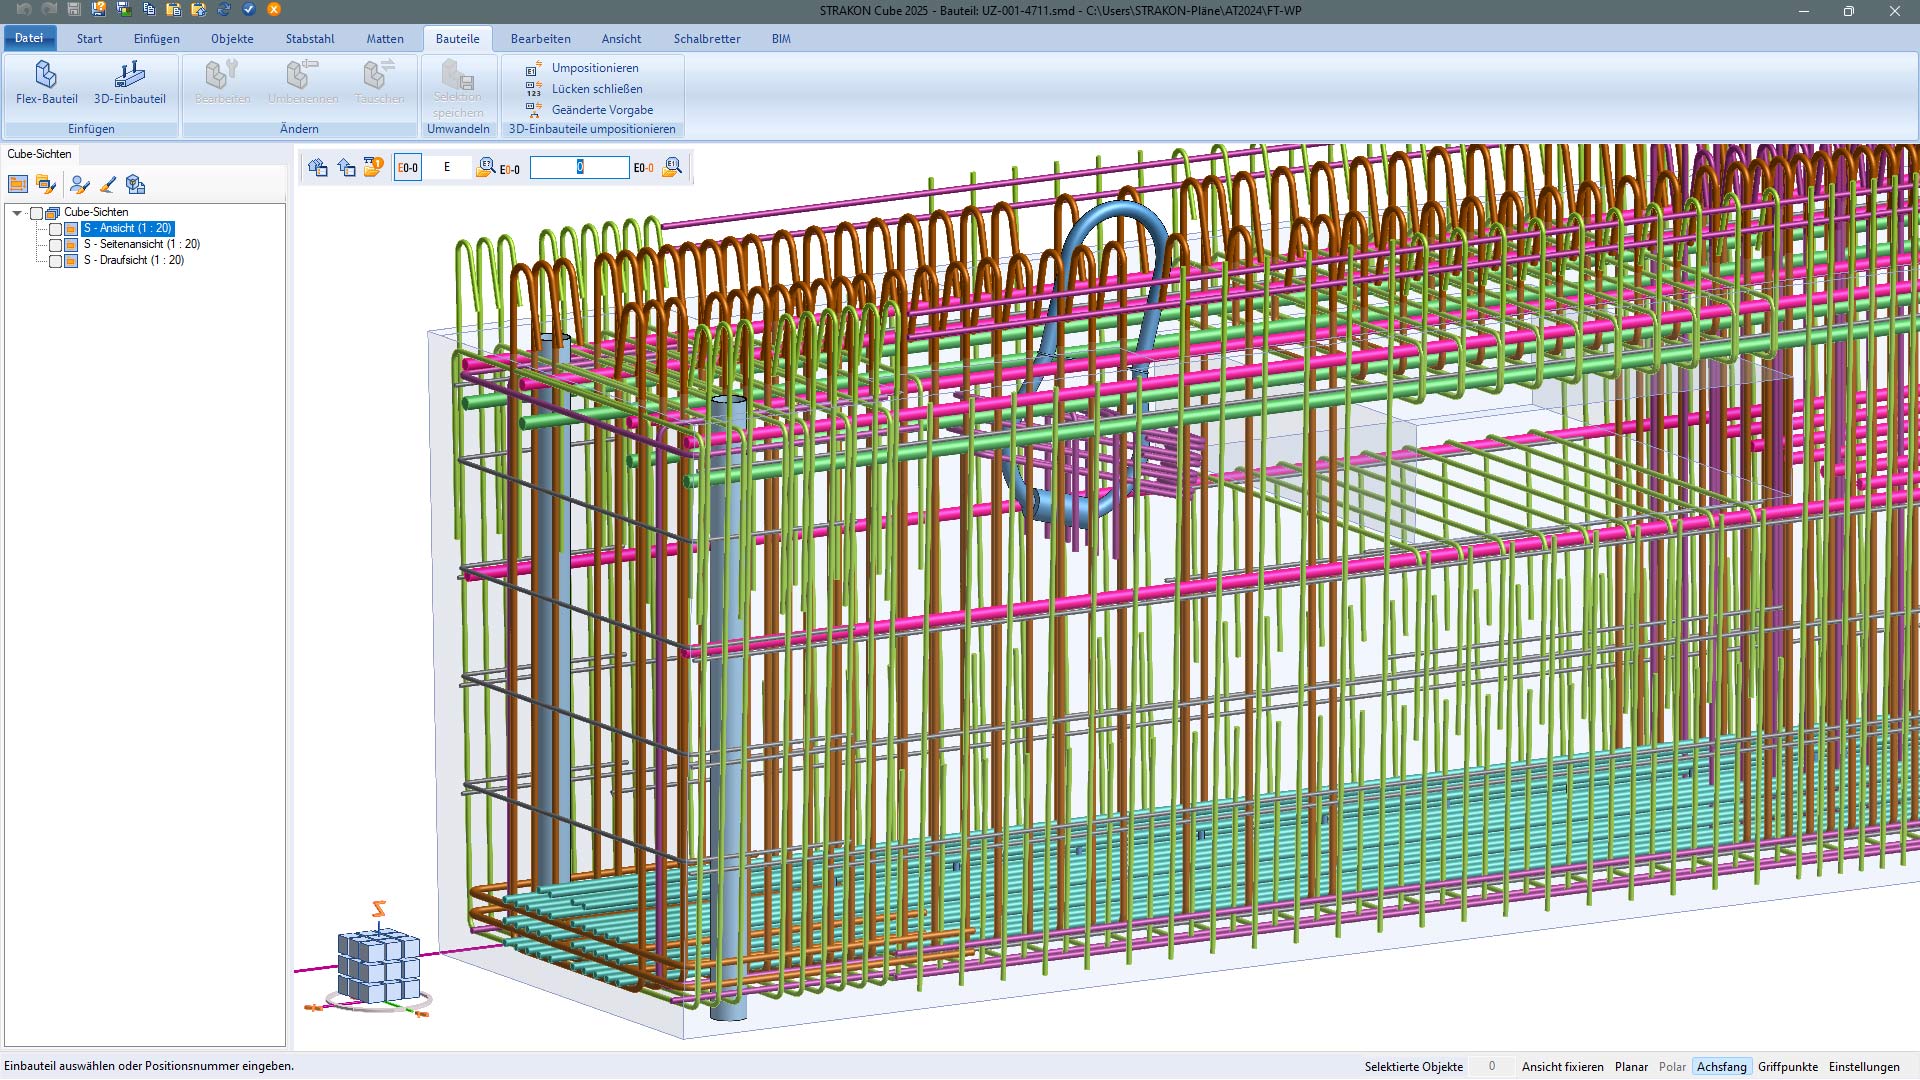Click the save diskette icon in title bar
1920x1080 pixels.
74,10
